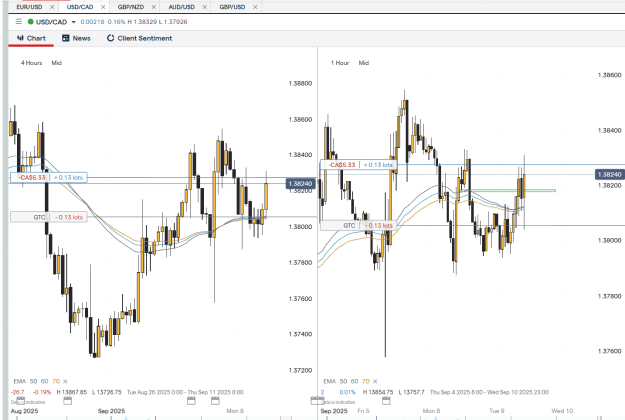The width and height of the screenshot is (625, 420).
Task: Click the +0.13 lots position tag on the 4-hour chart
Action: point(68,177)
